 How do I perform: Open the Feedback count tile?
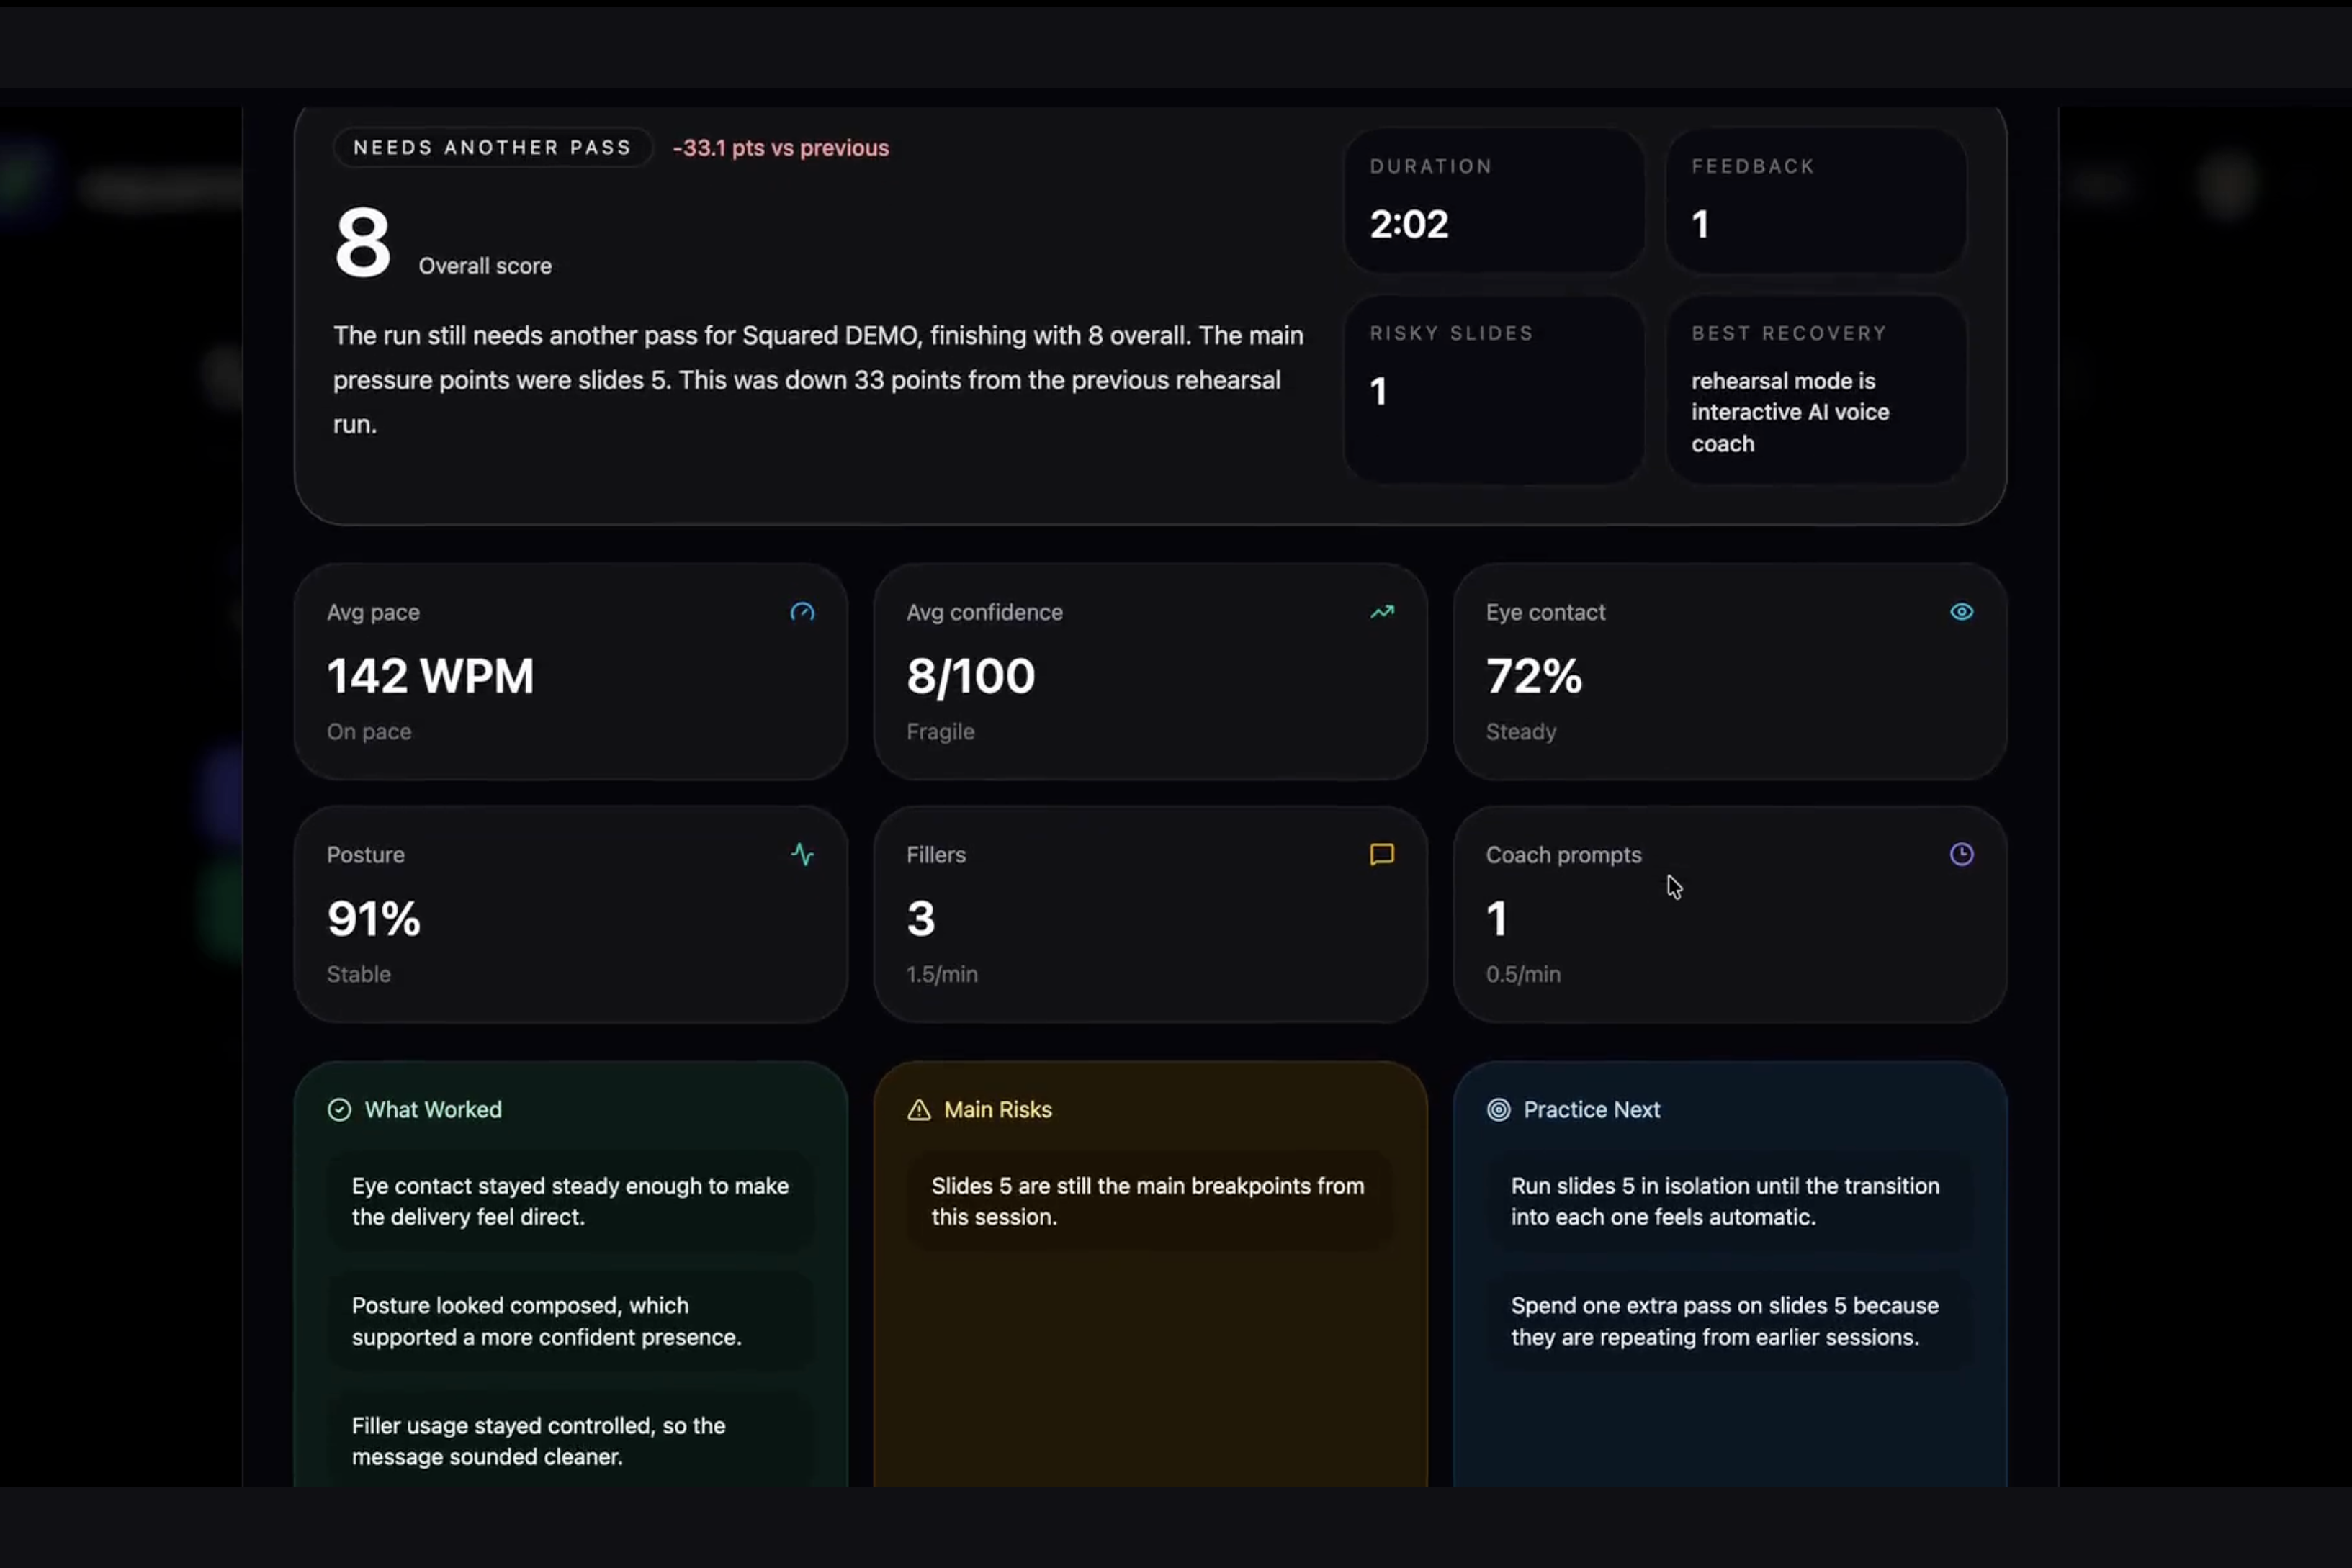1816,201
